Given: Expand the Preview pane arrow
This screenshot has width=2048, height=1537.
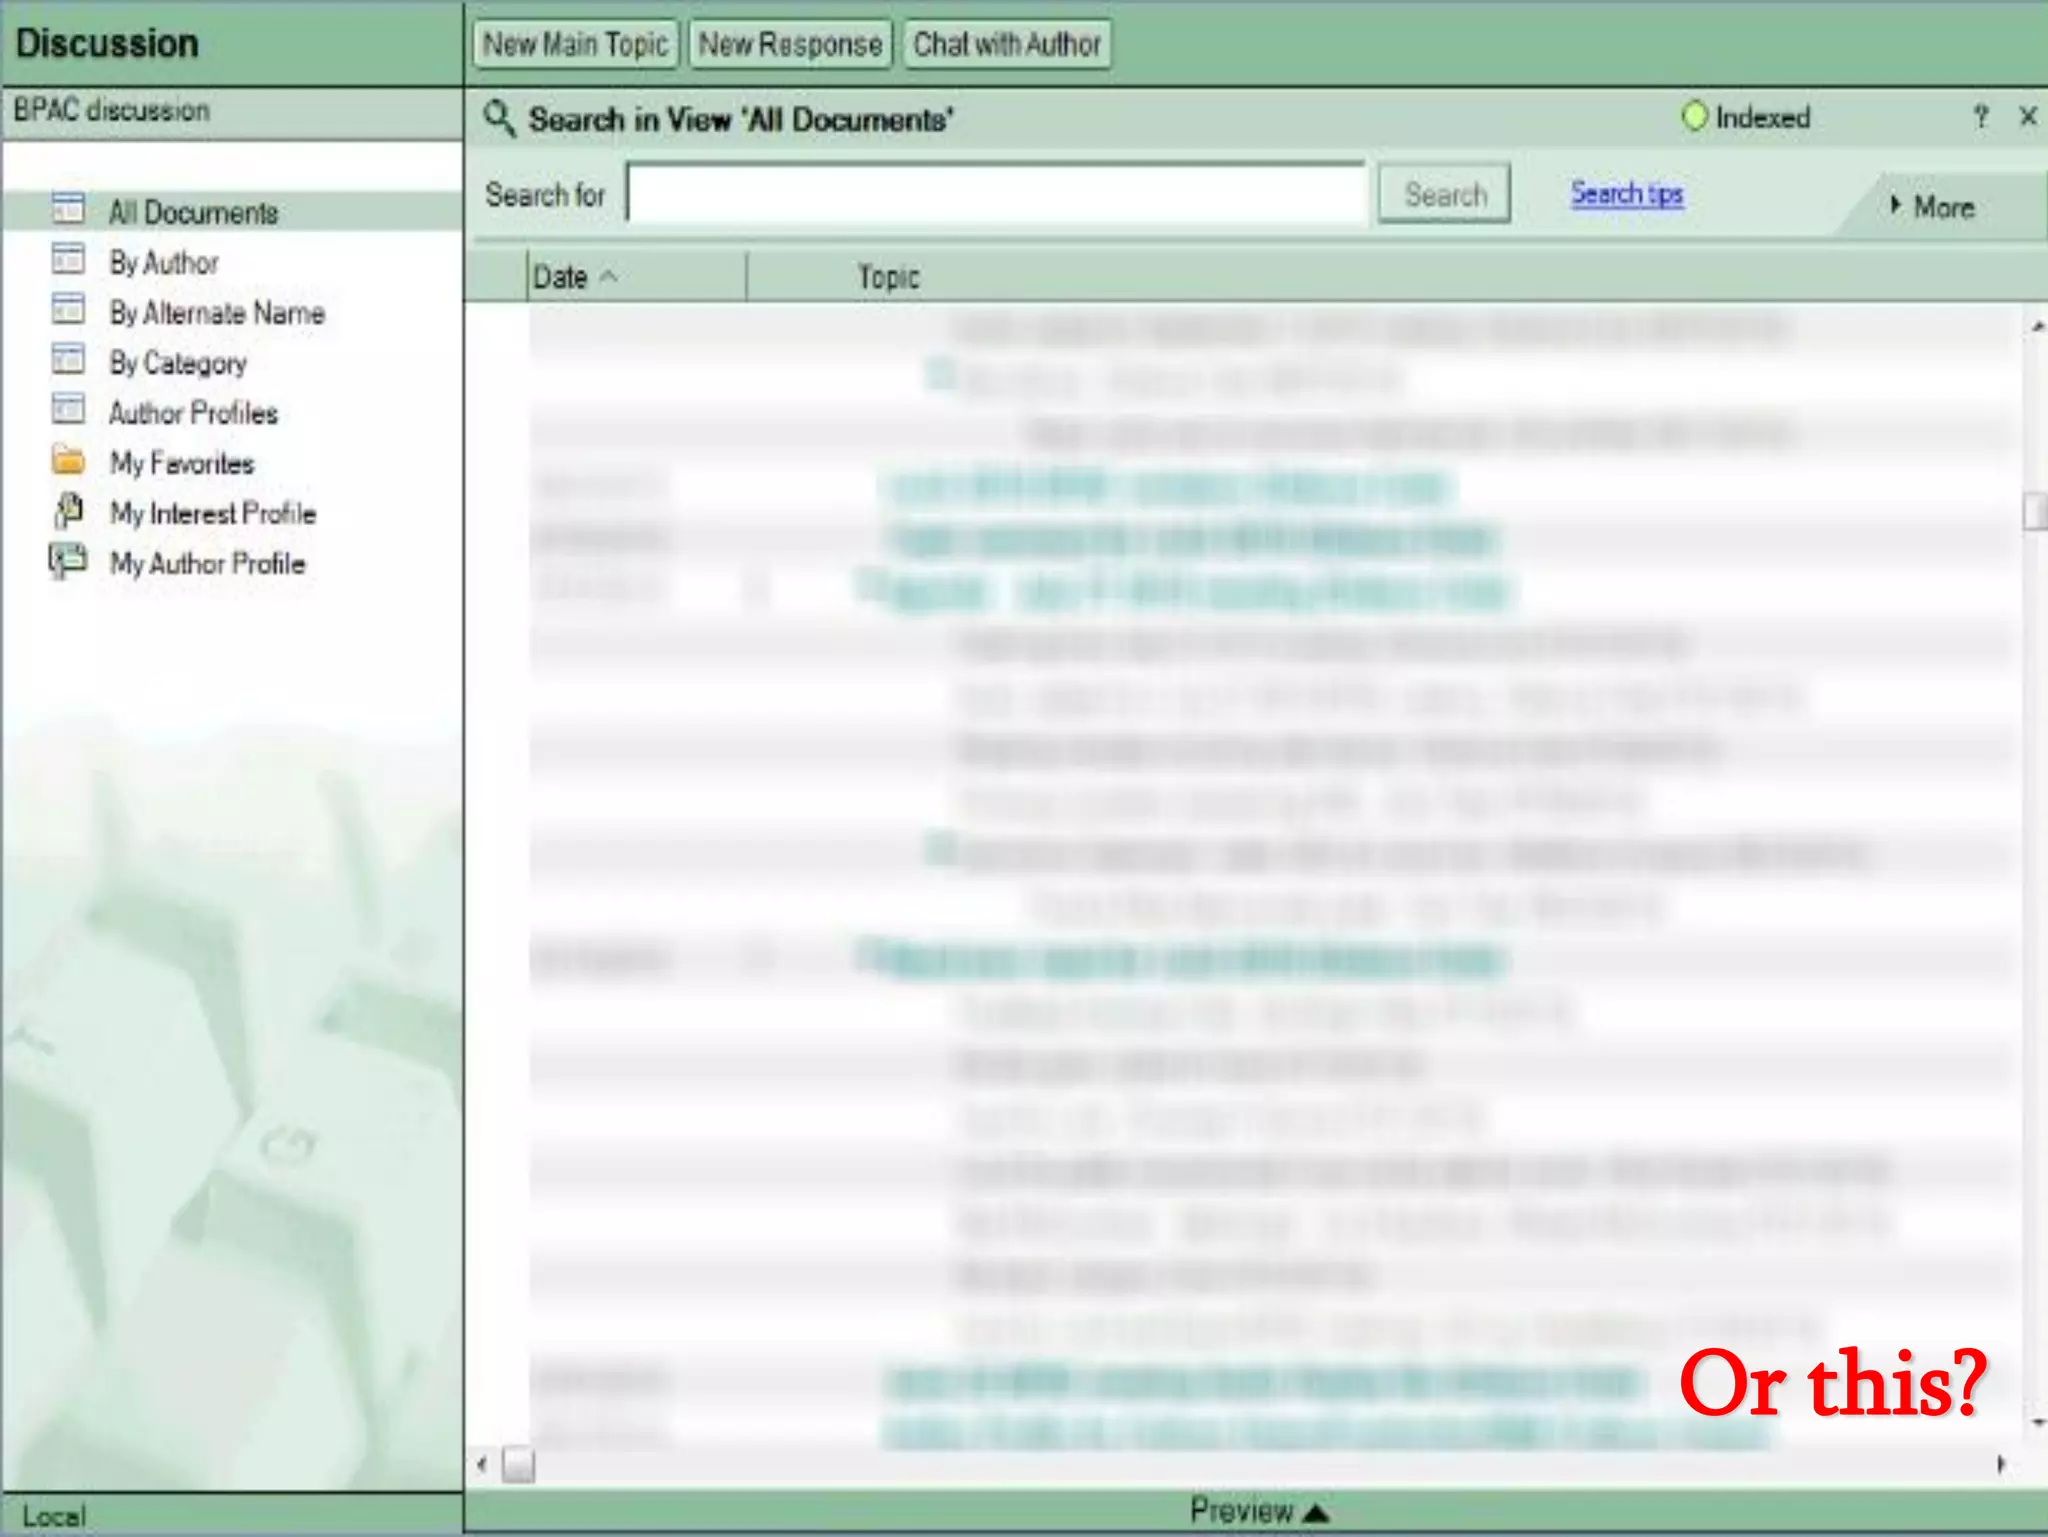Looking at the screenshot, I should point(1316,1512).
